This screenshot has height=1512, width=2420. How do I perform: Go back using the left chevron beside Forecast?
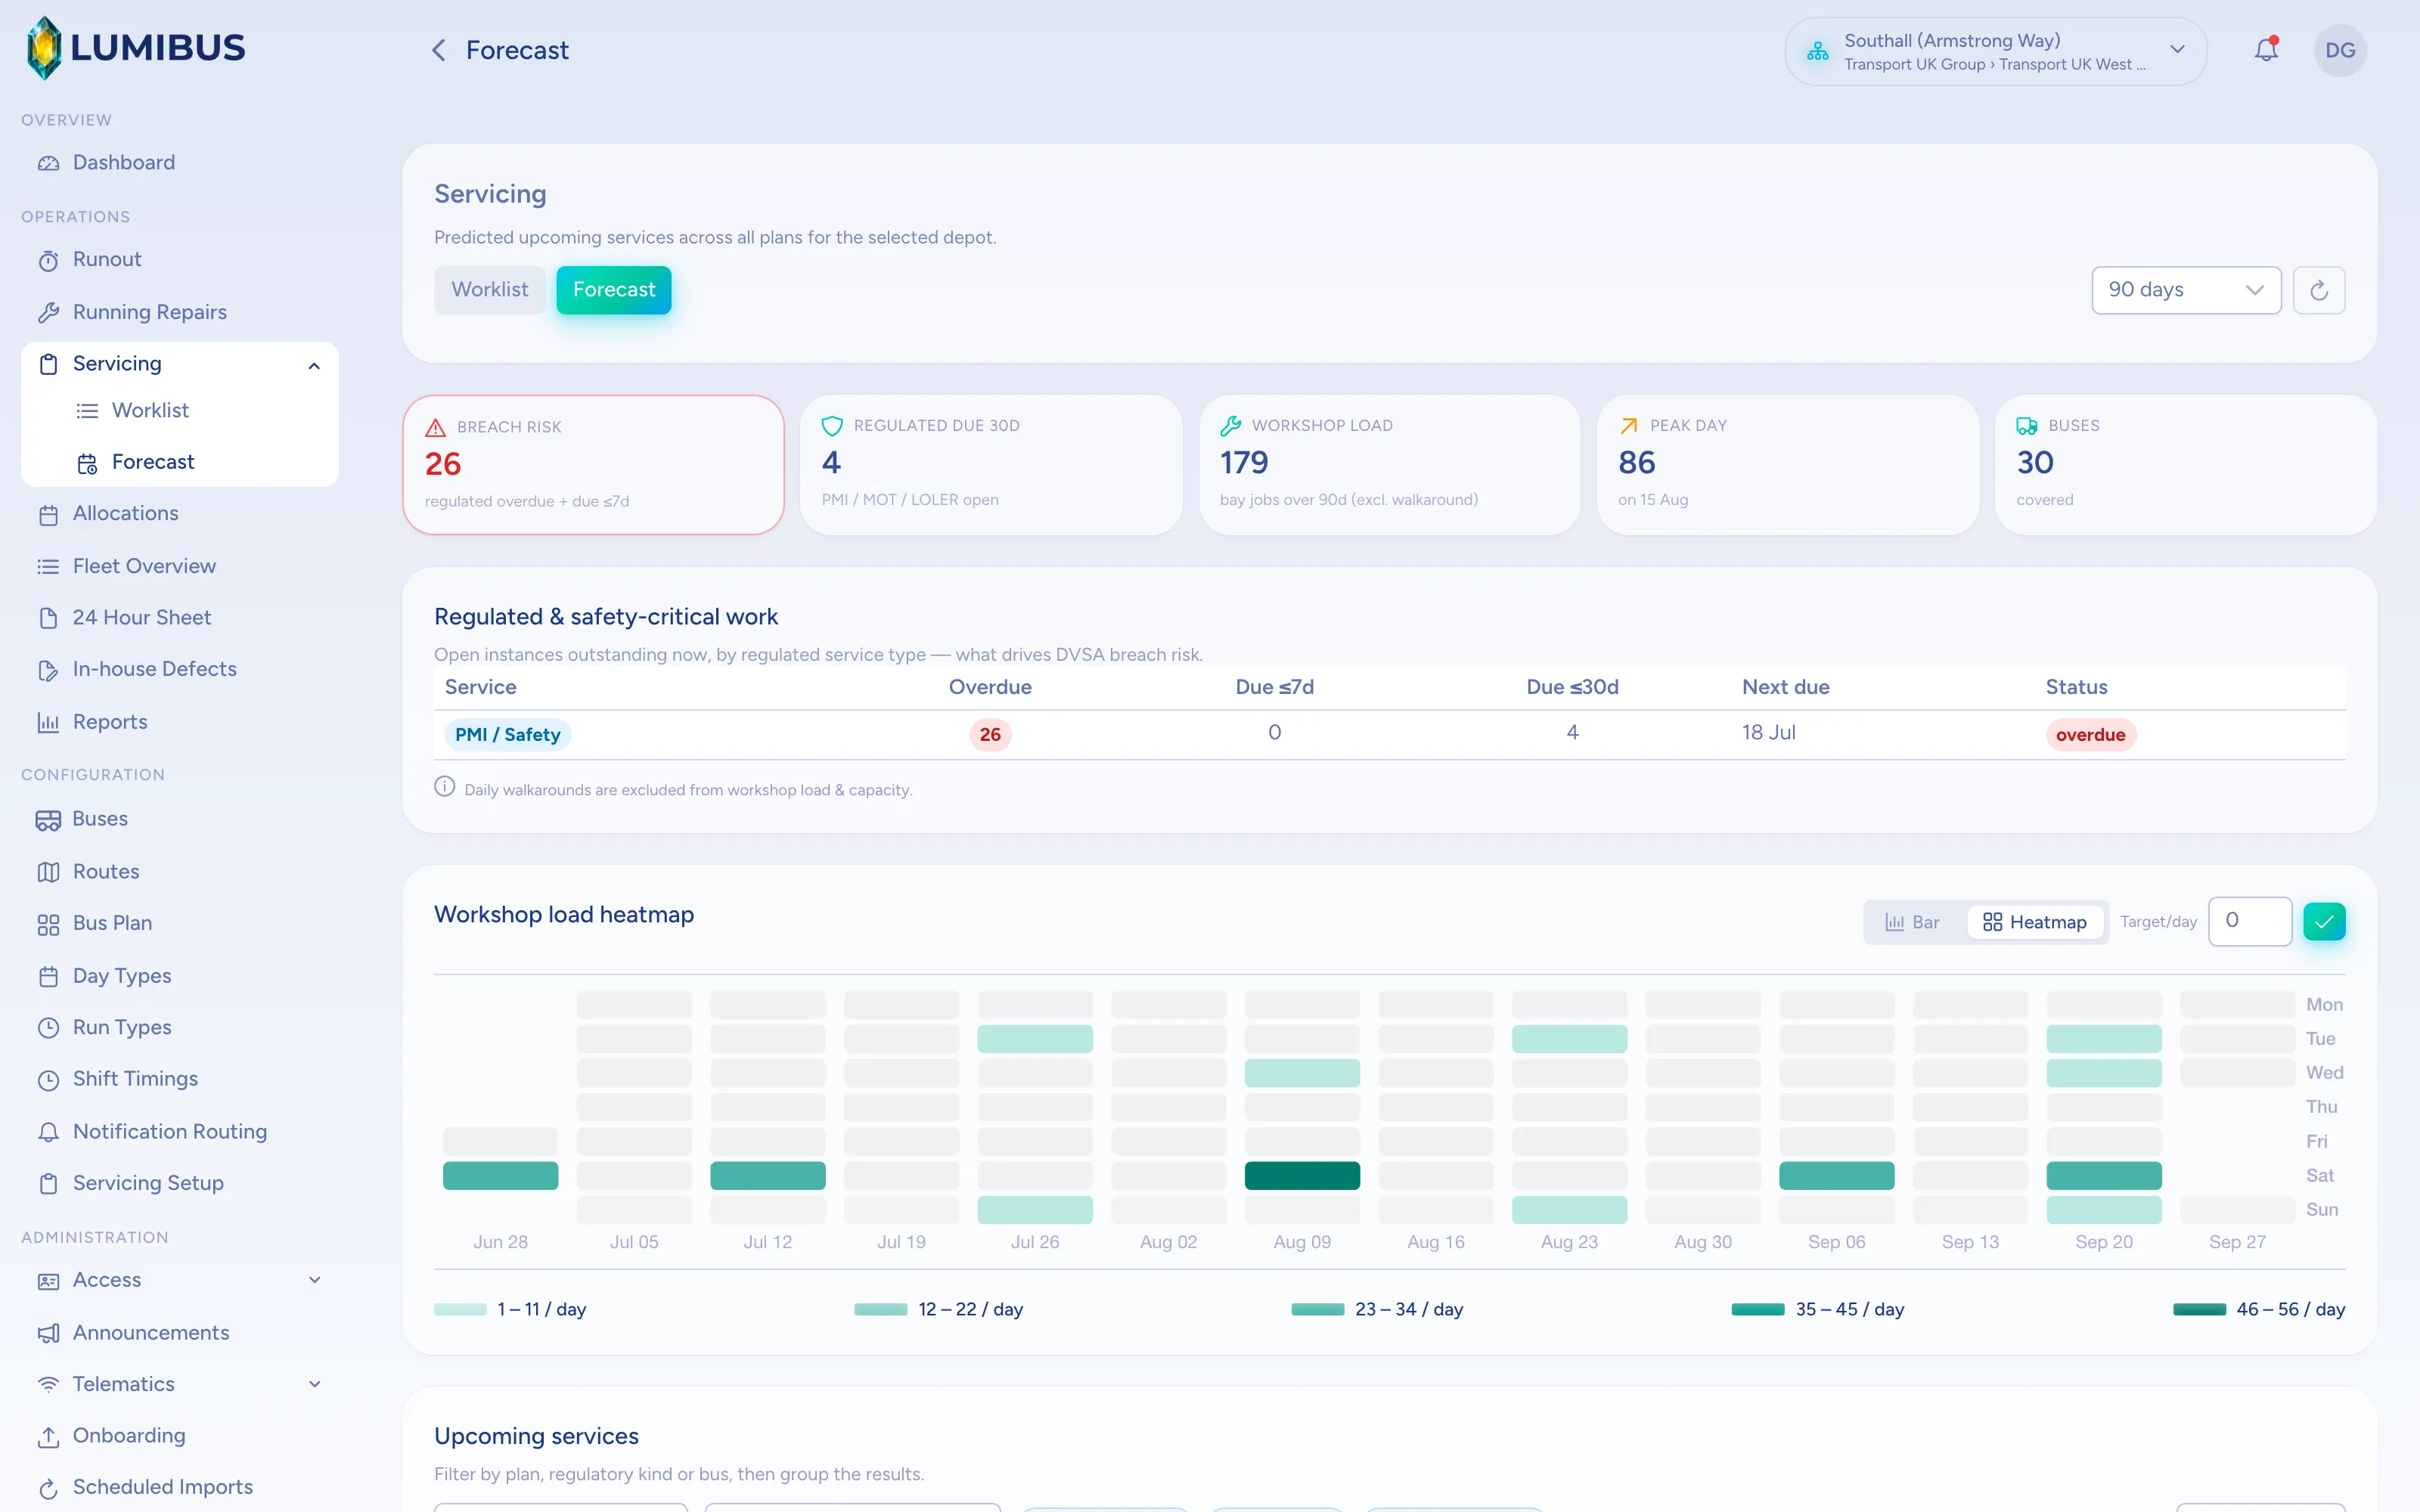438,50
